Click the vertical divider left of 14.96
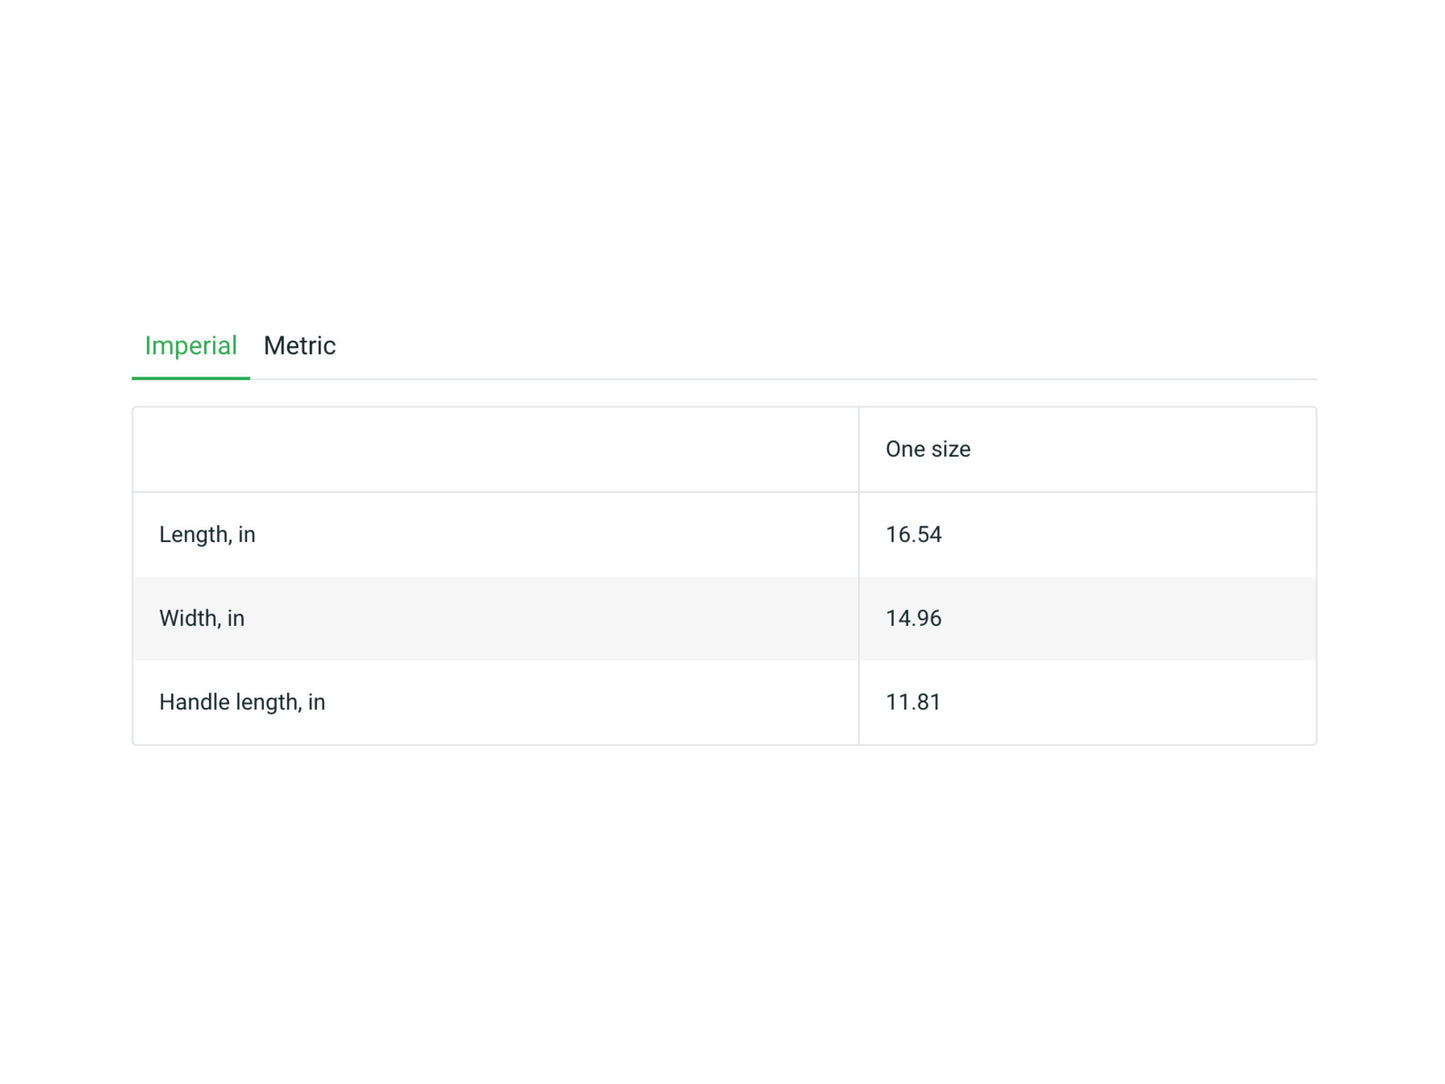1445x1084 pixels. pyautogui.click(x=859, y=619)
